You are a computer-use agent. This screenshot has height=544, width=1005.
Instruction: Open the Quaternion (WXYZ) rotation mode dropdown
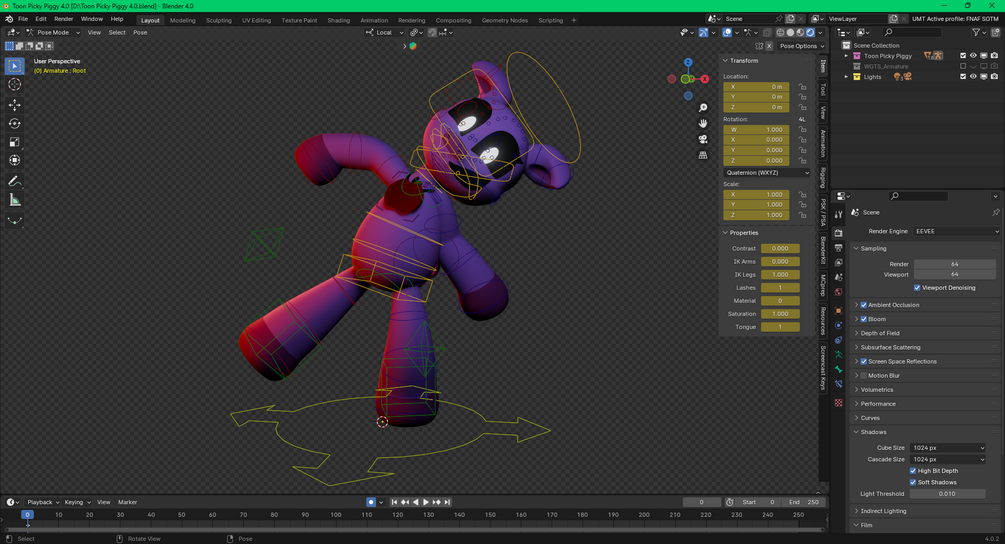tap(767, 172)
